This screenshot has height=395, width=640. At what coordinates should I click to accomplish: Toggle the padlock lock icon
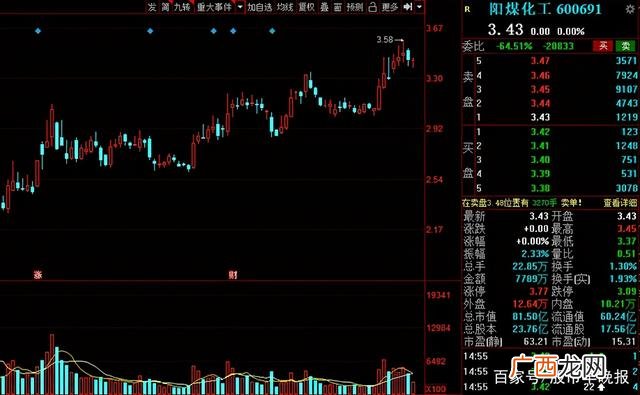[372, 7]
